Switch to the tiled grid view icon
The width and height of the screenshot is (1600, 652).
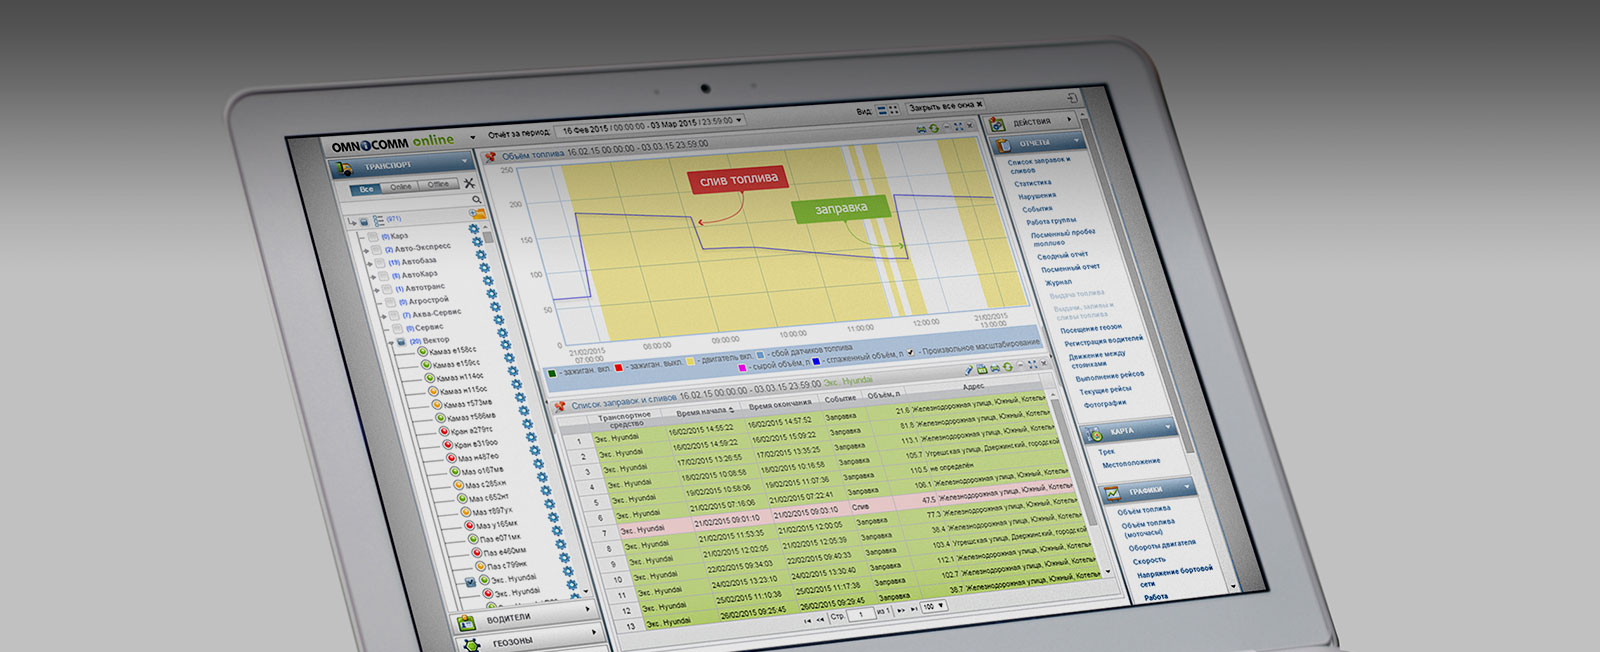click(892, 108)
